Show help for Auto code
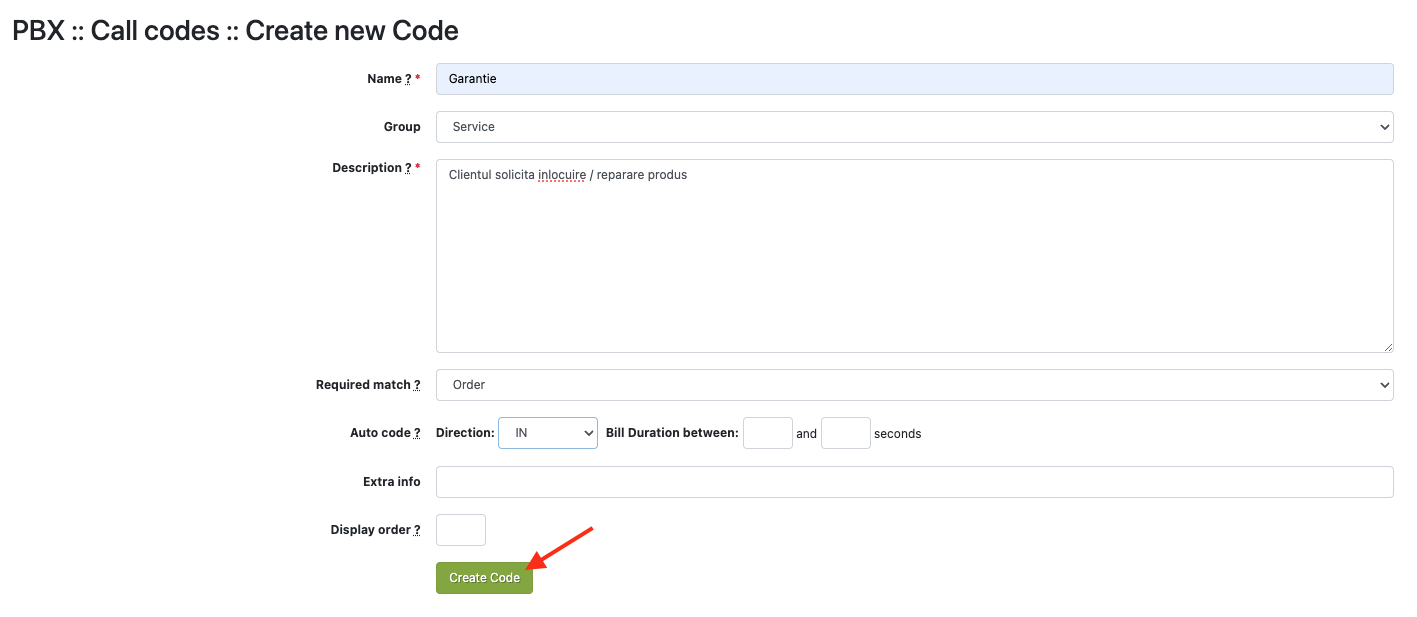1417x617 pixels. tap(417, 433)
